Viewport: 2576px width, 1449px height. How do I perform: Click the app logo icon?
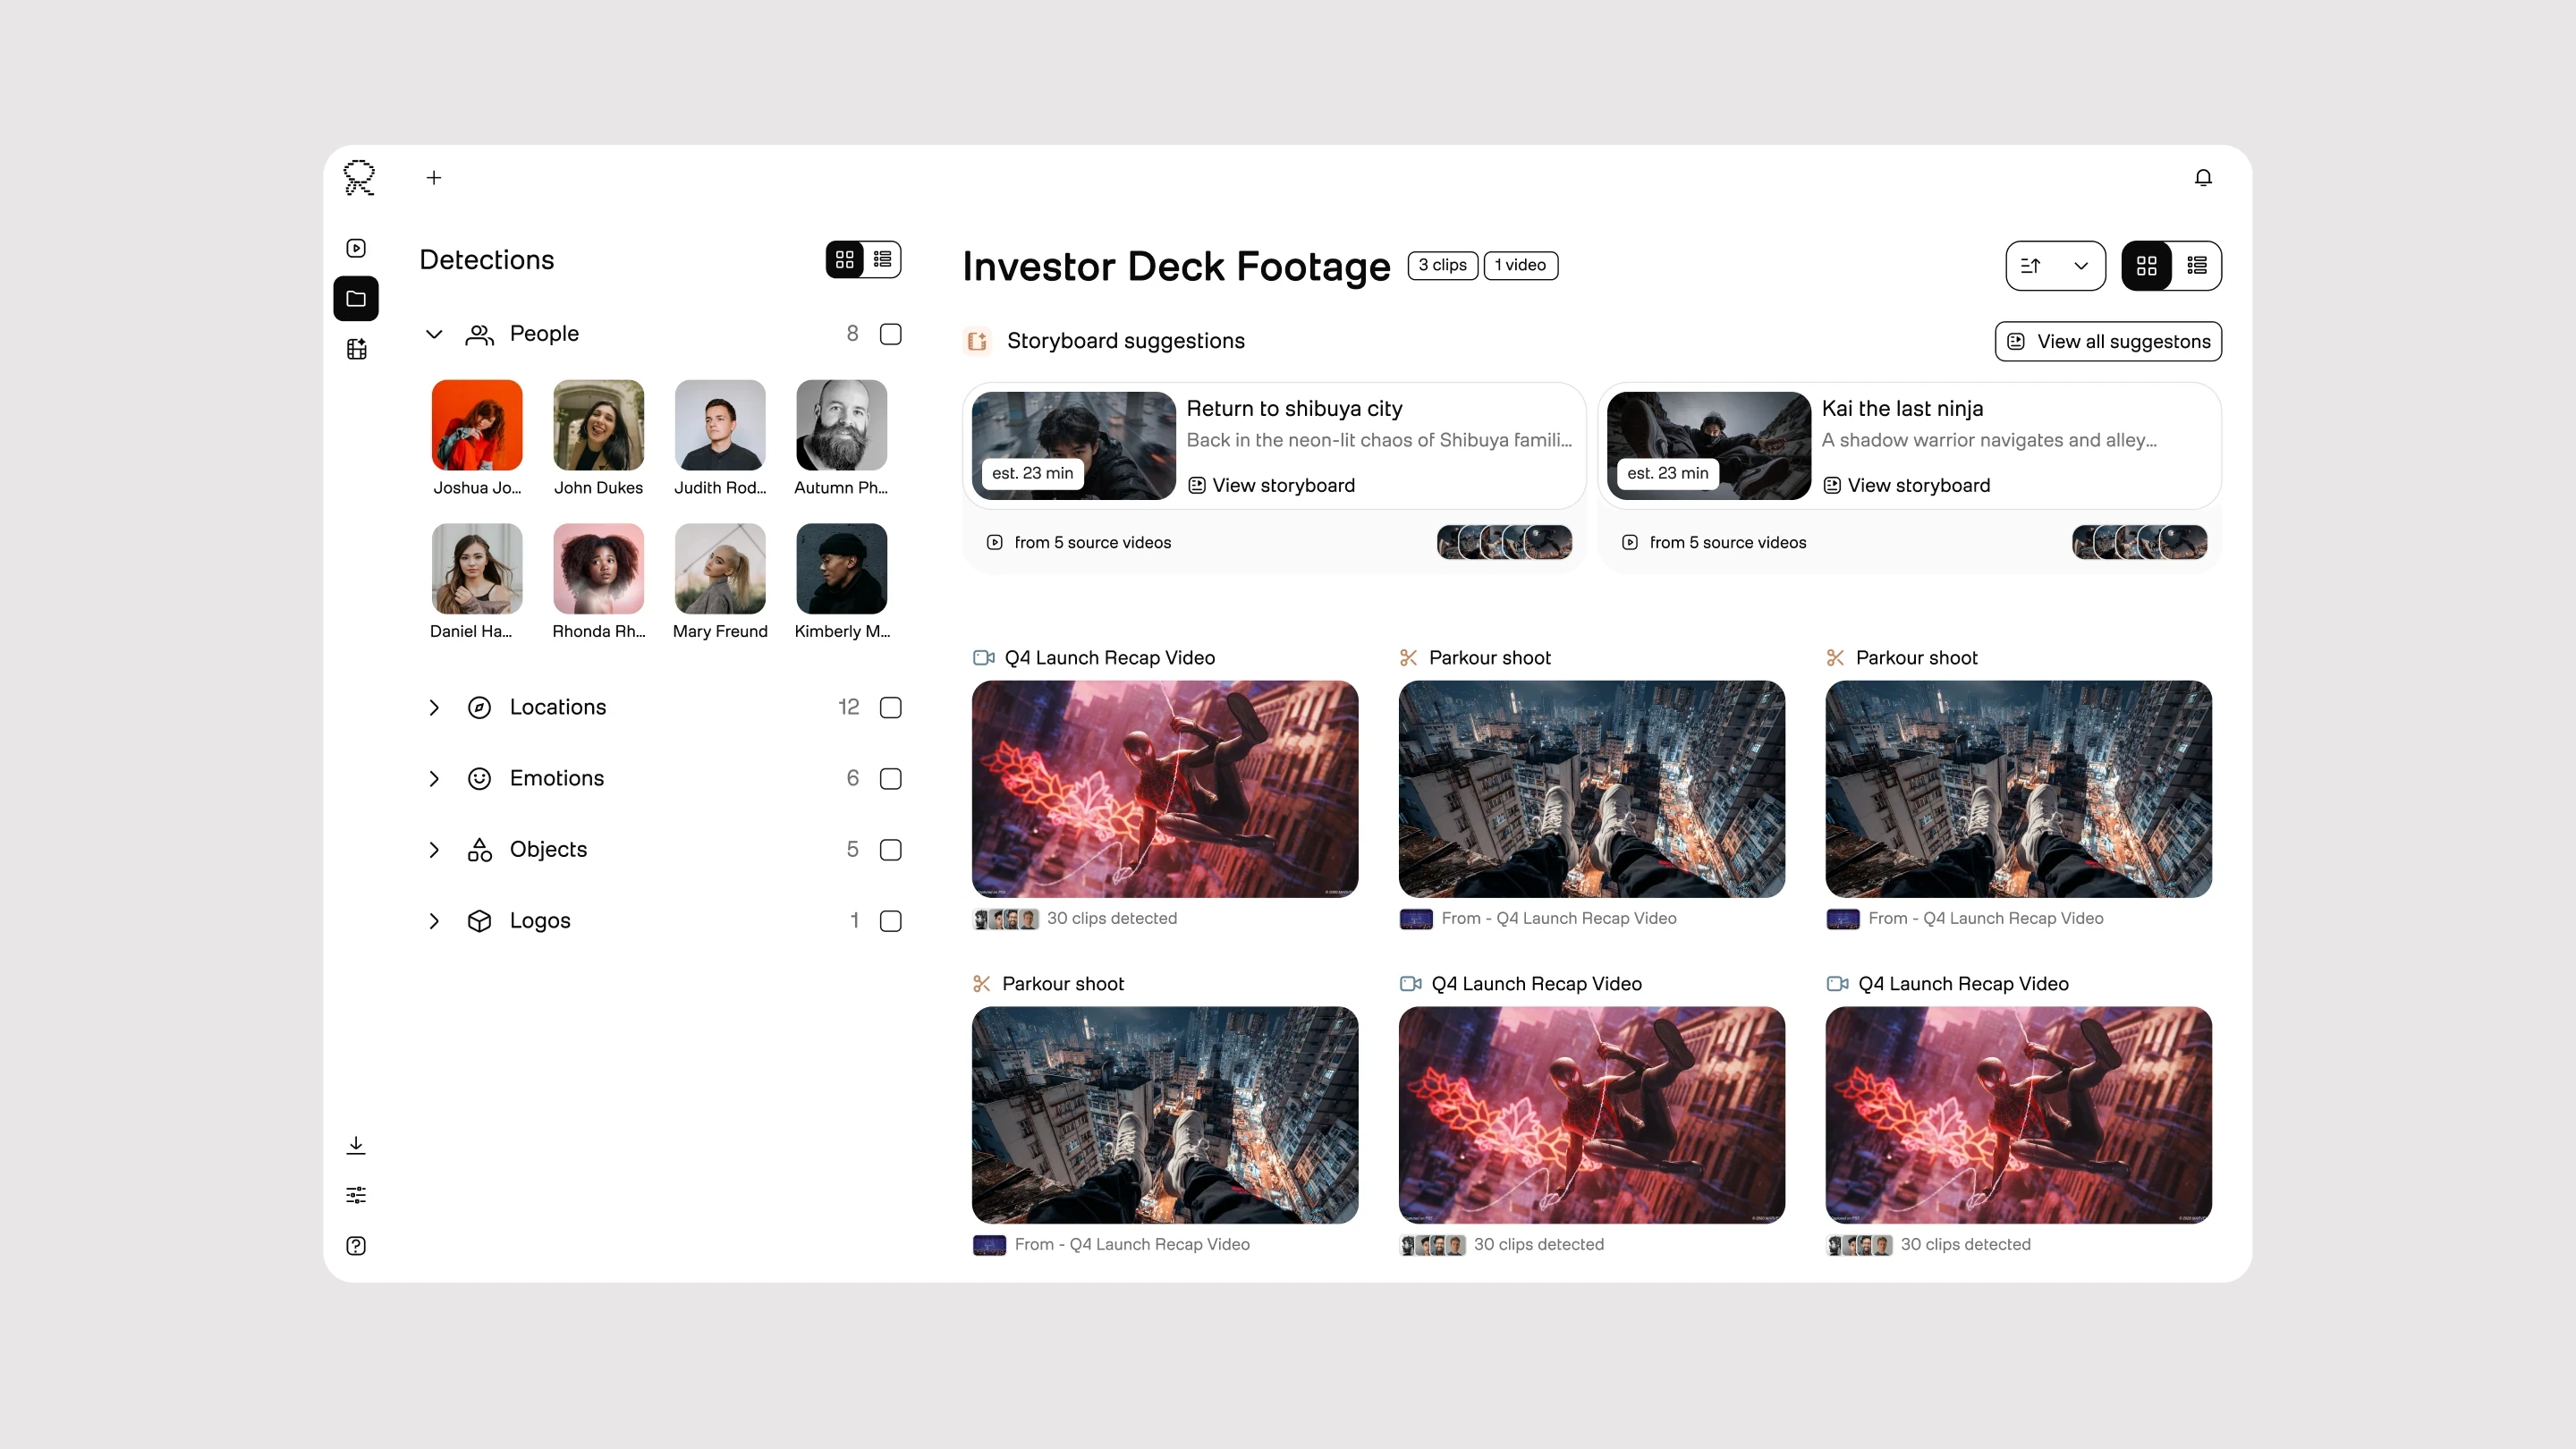coord(359,178)
